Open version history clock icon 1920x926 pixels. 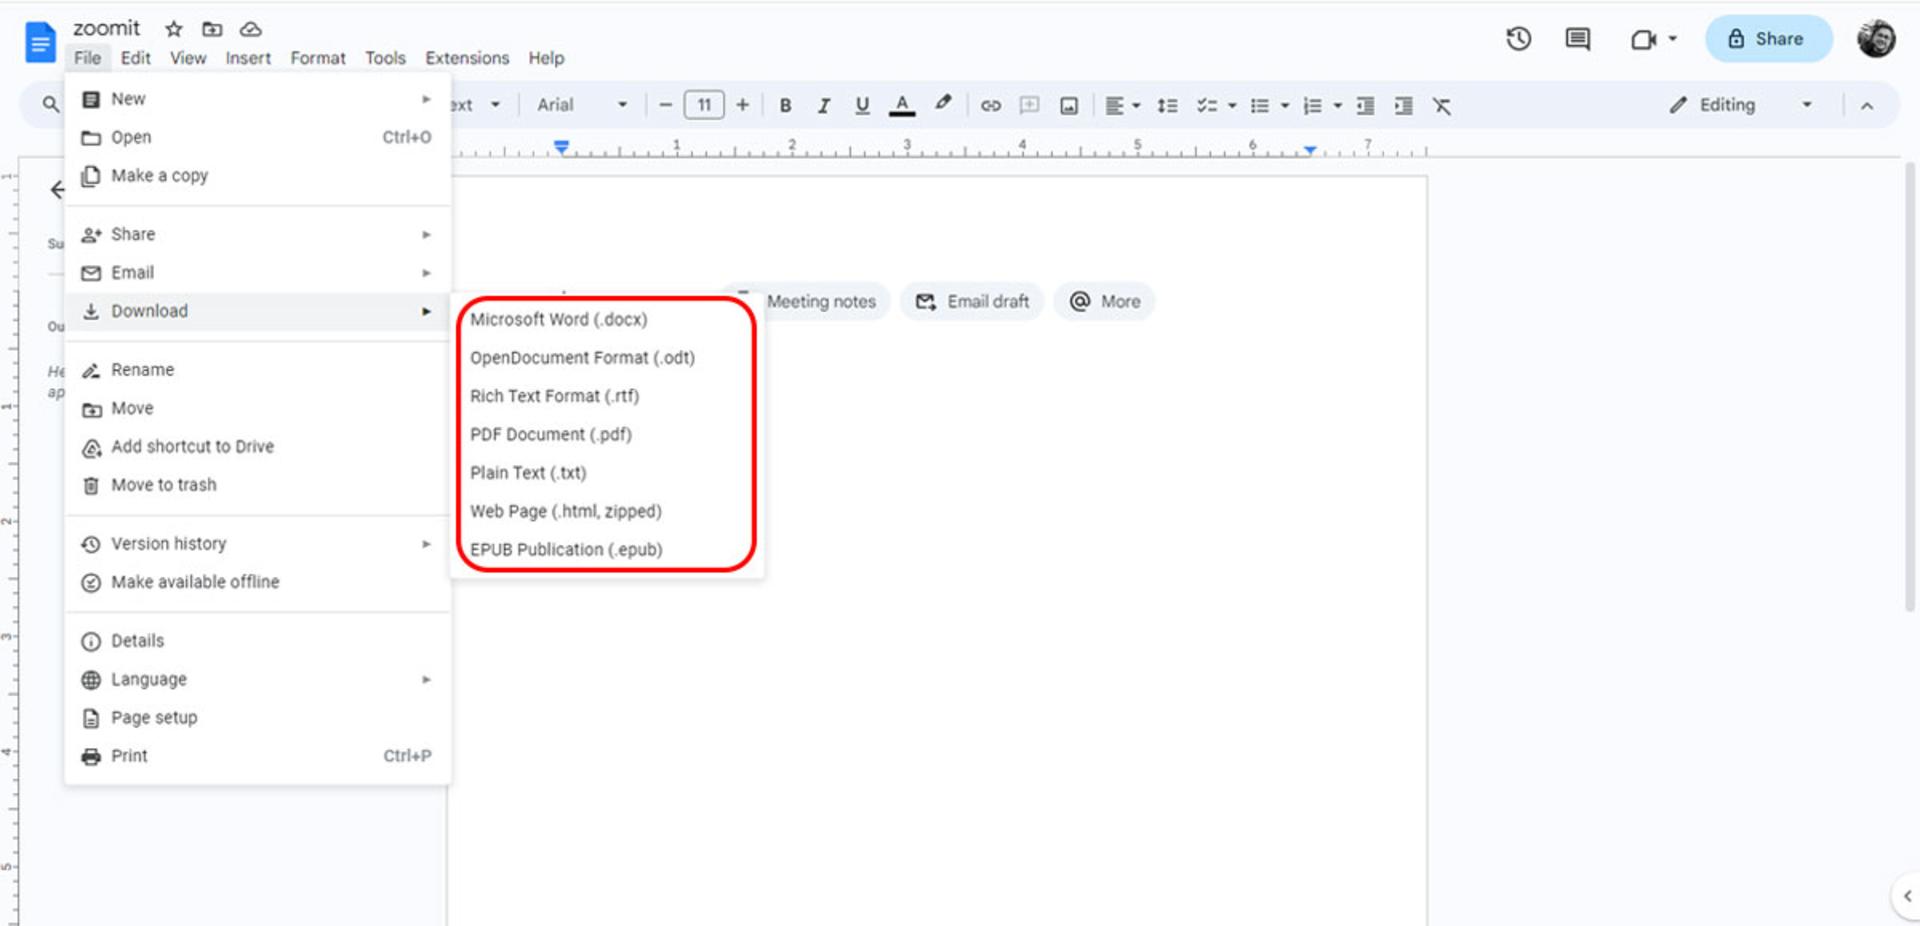point(1518,39)
